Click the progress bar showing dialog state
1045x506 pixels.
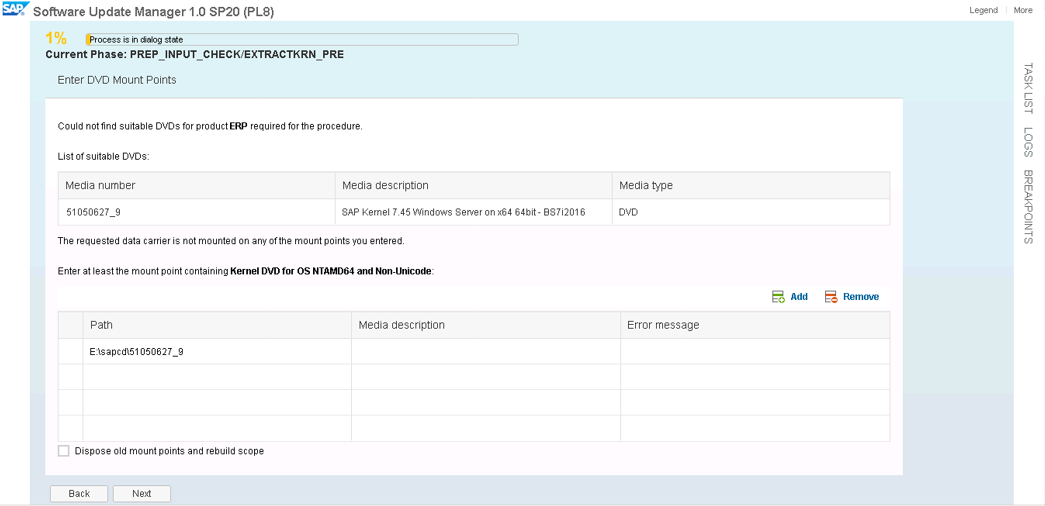(x=302, y=39)
